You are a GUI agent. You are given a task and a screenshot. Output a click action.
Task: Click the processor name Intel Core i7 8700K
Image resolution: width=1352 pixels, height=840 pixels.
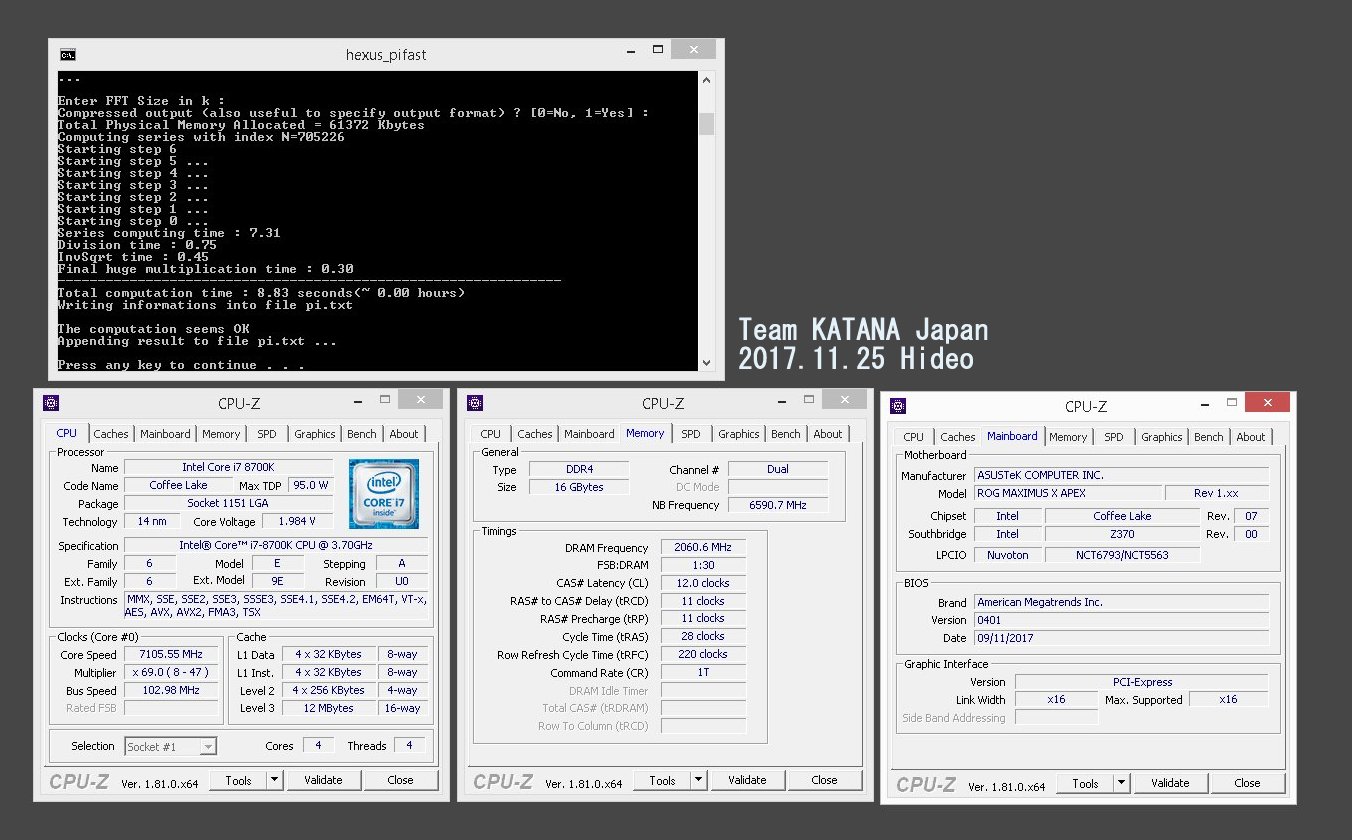click(229, 467)
